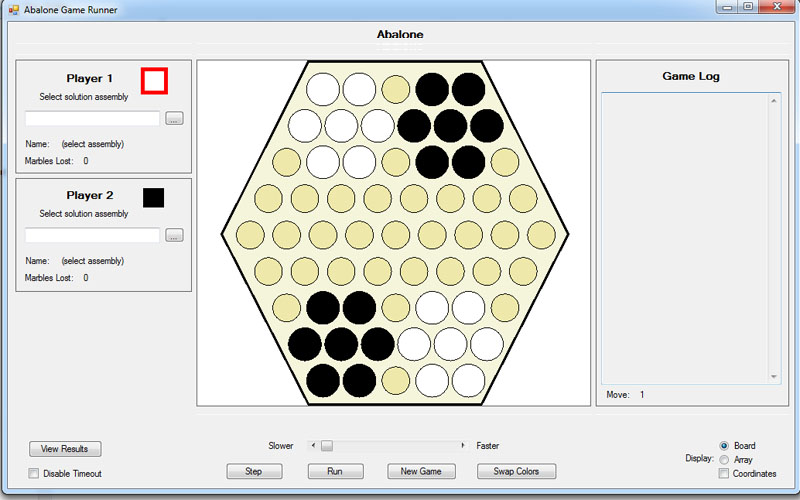Click the rightmost black marble in the second row

tap(487, 126)
